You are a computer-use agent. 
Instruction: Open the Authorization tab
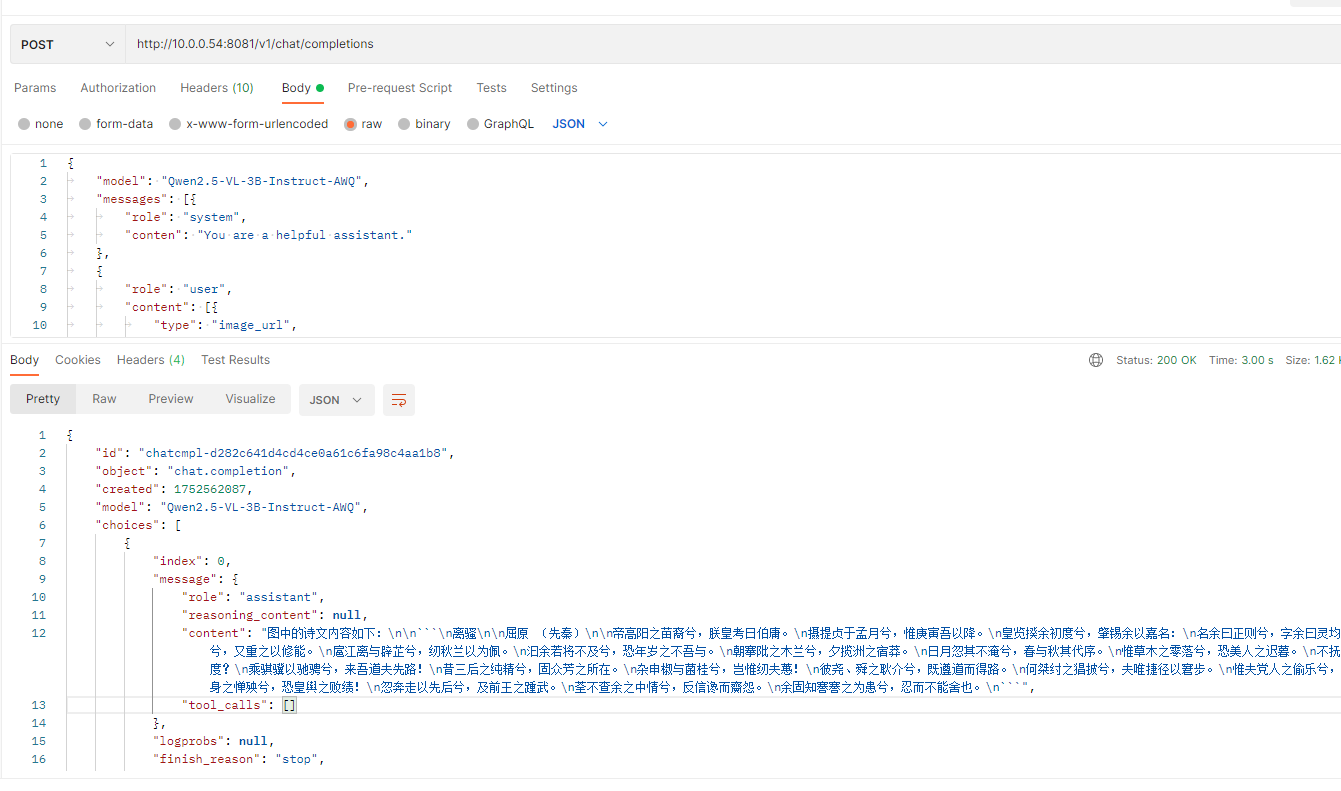tap(118, 88)
